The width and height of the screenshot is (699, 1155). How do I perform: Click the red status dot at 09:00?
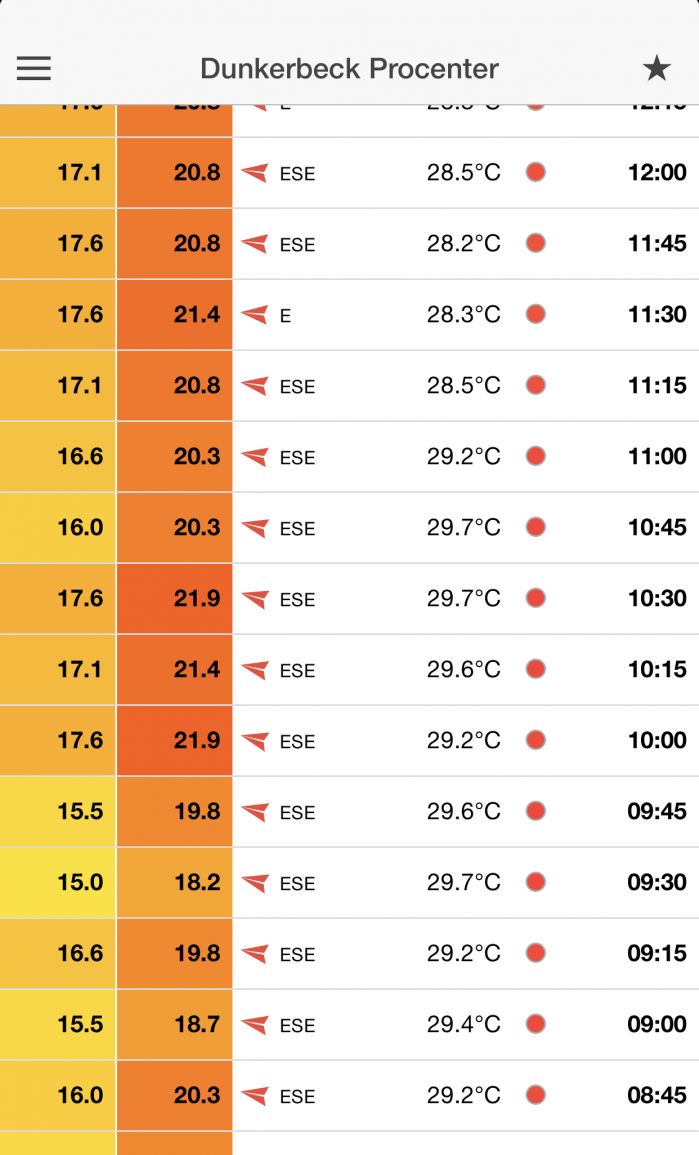(536, 1024)
